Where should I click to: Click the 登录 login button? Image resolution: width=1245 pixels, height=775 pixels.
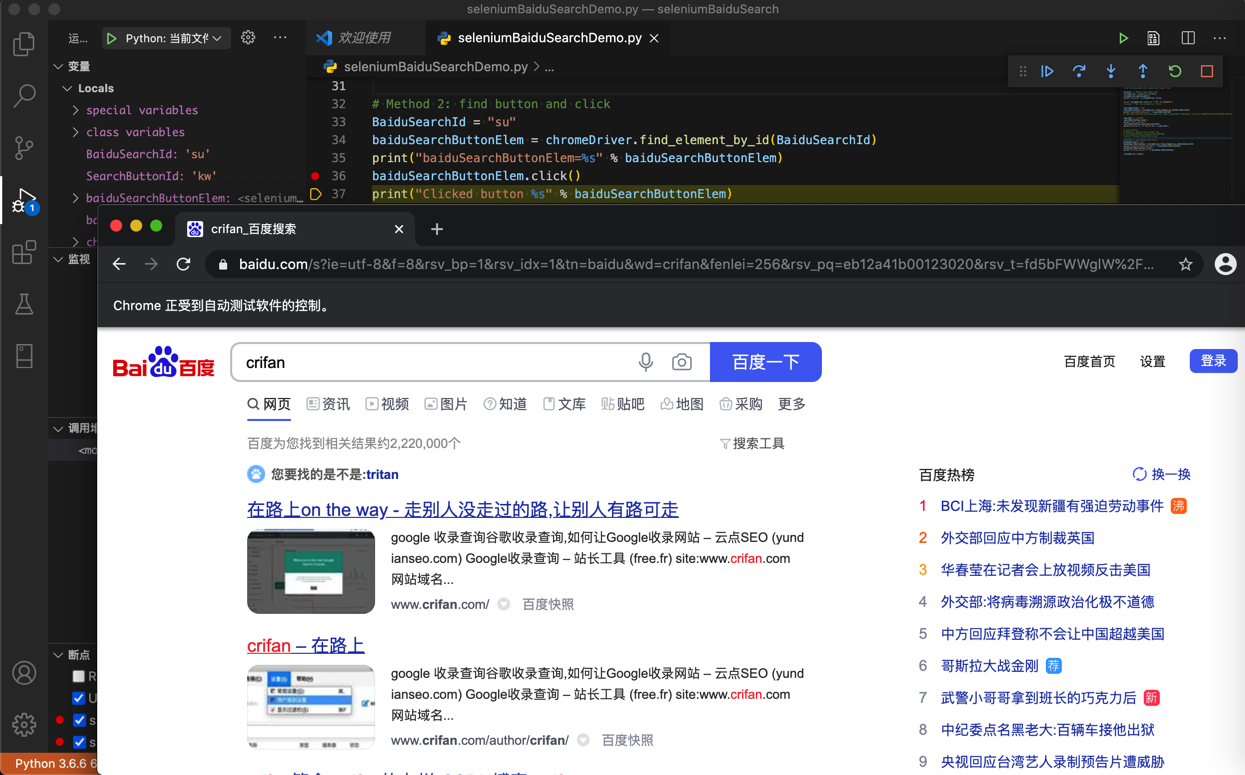click(x=1213, y=361)
